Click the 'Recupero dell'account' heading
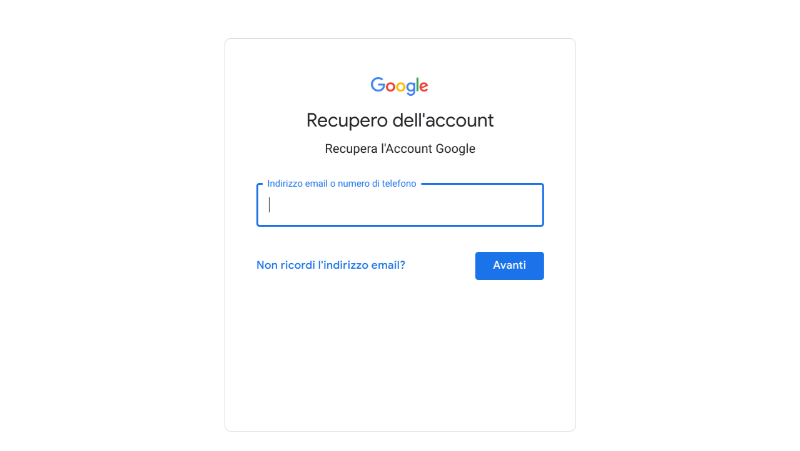The width and height of the screenshot is (800, 451). click(400, 121)
